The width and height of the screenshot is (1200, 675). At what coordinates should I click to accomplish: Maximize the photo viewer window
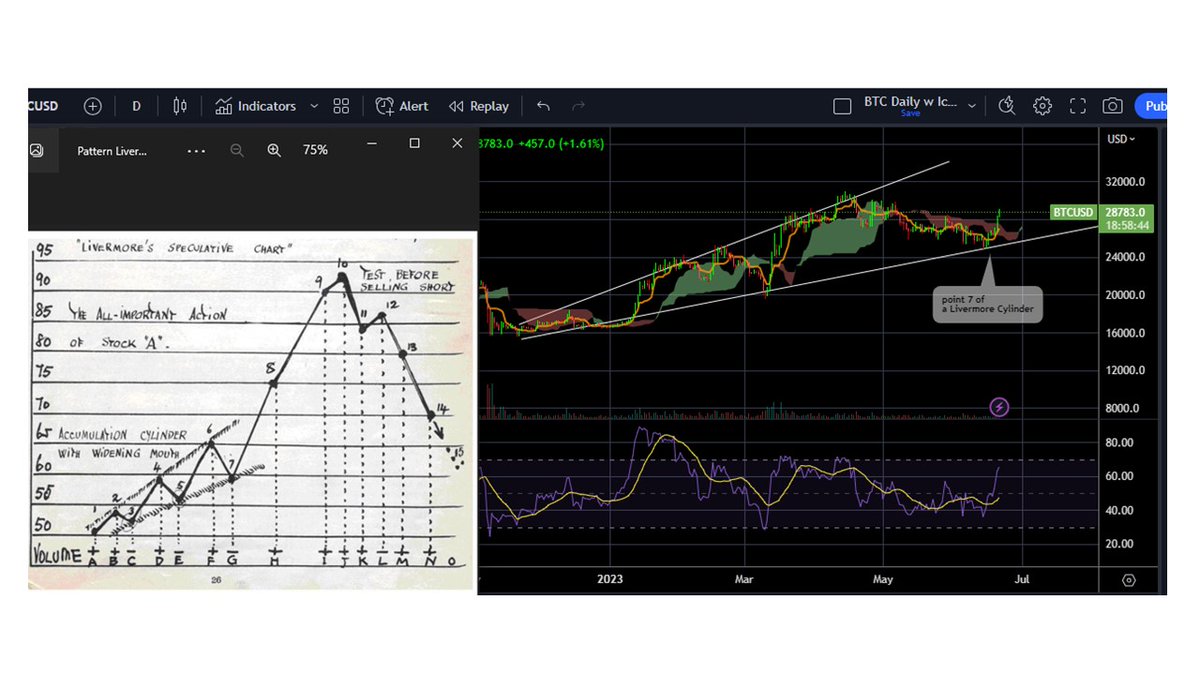415,144
